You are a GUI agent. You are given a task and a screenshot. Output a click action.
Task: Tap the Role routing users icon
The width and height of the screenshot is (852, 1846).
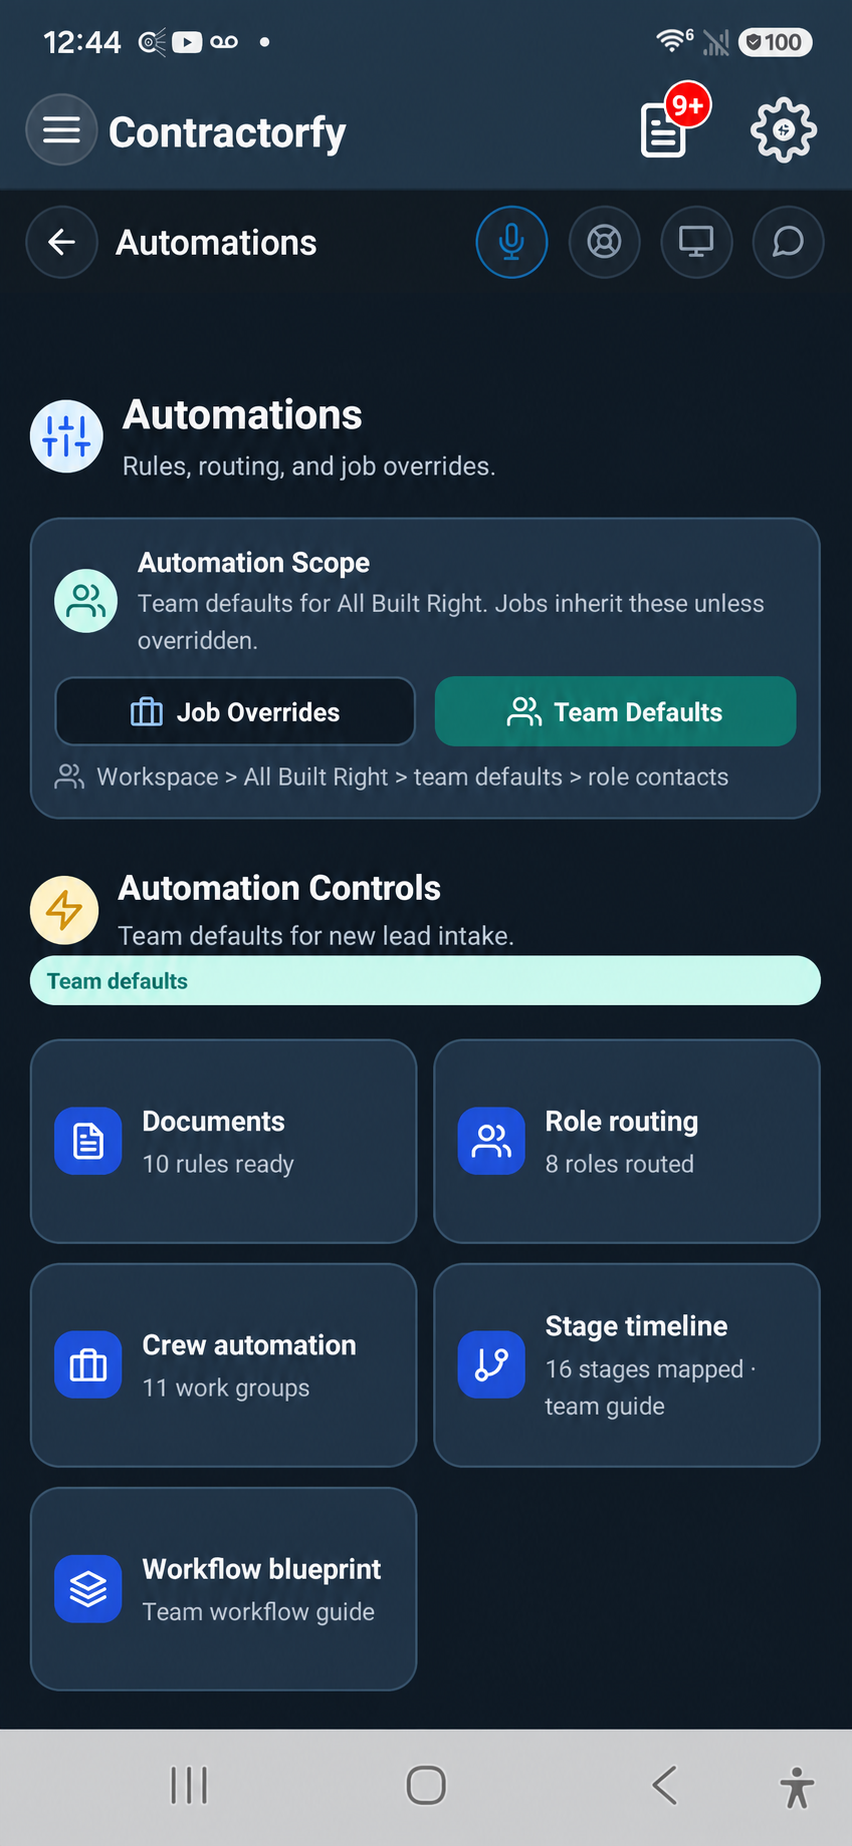click(x=491, y=1141)
